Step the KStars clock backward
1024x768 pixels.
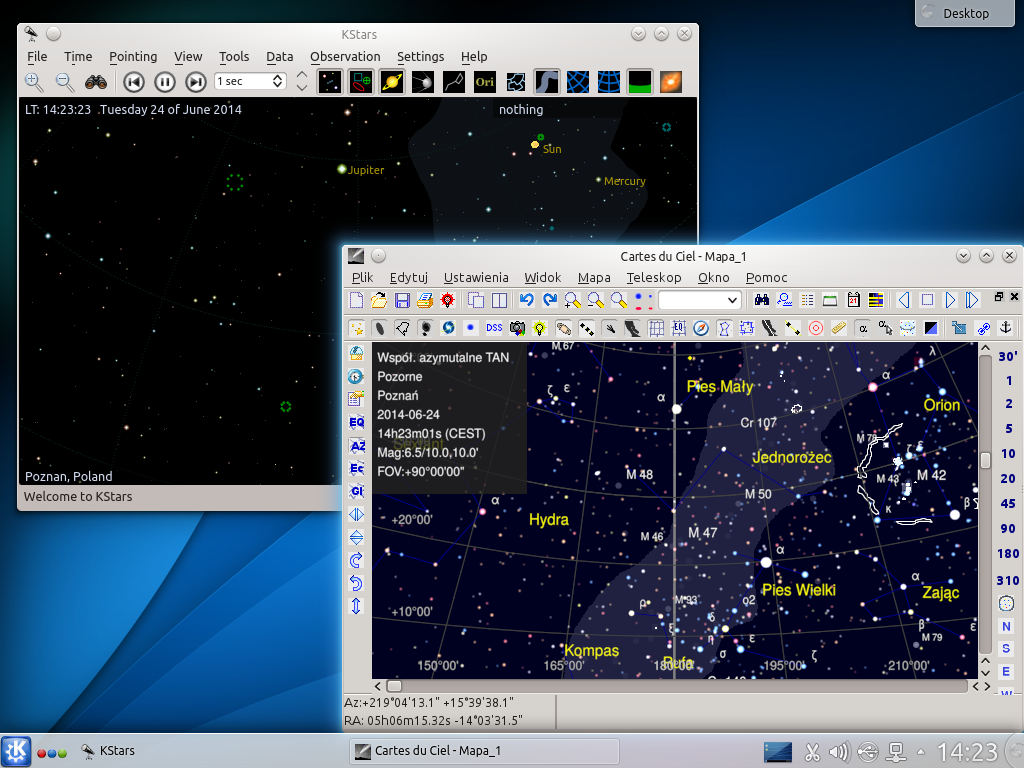point(134,82)
